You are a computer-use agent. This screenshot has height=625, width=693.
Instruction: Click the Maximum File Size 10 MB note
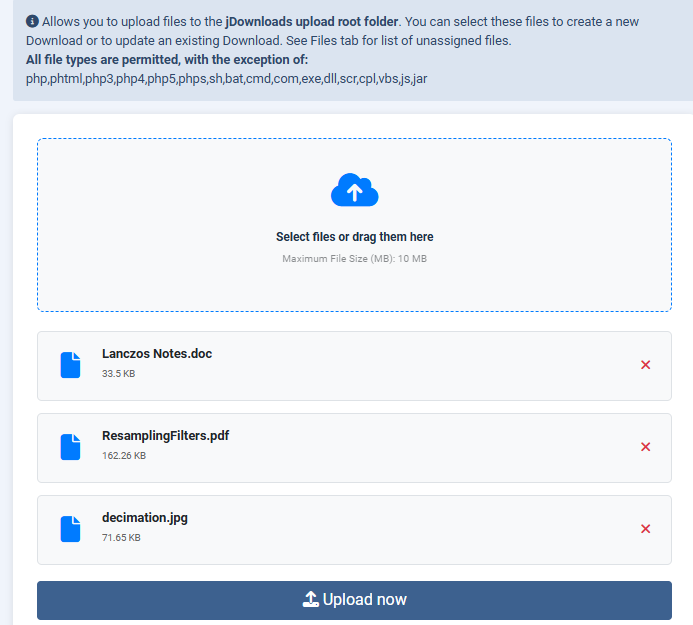tap(354, 259)
